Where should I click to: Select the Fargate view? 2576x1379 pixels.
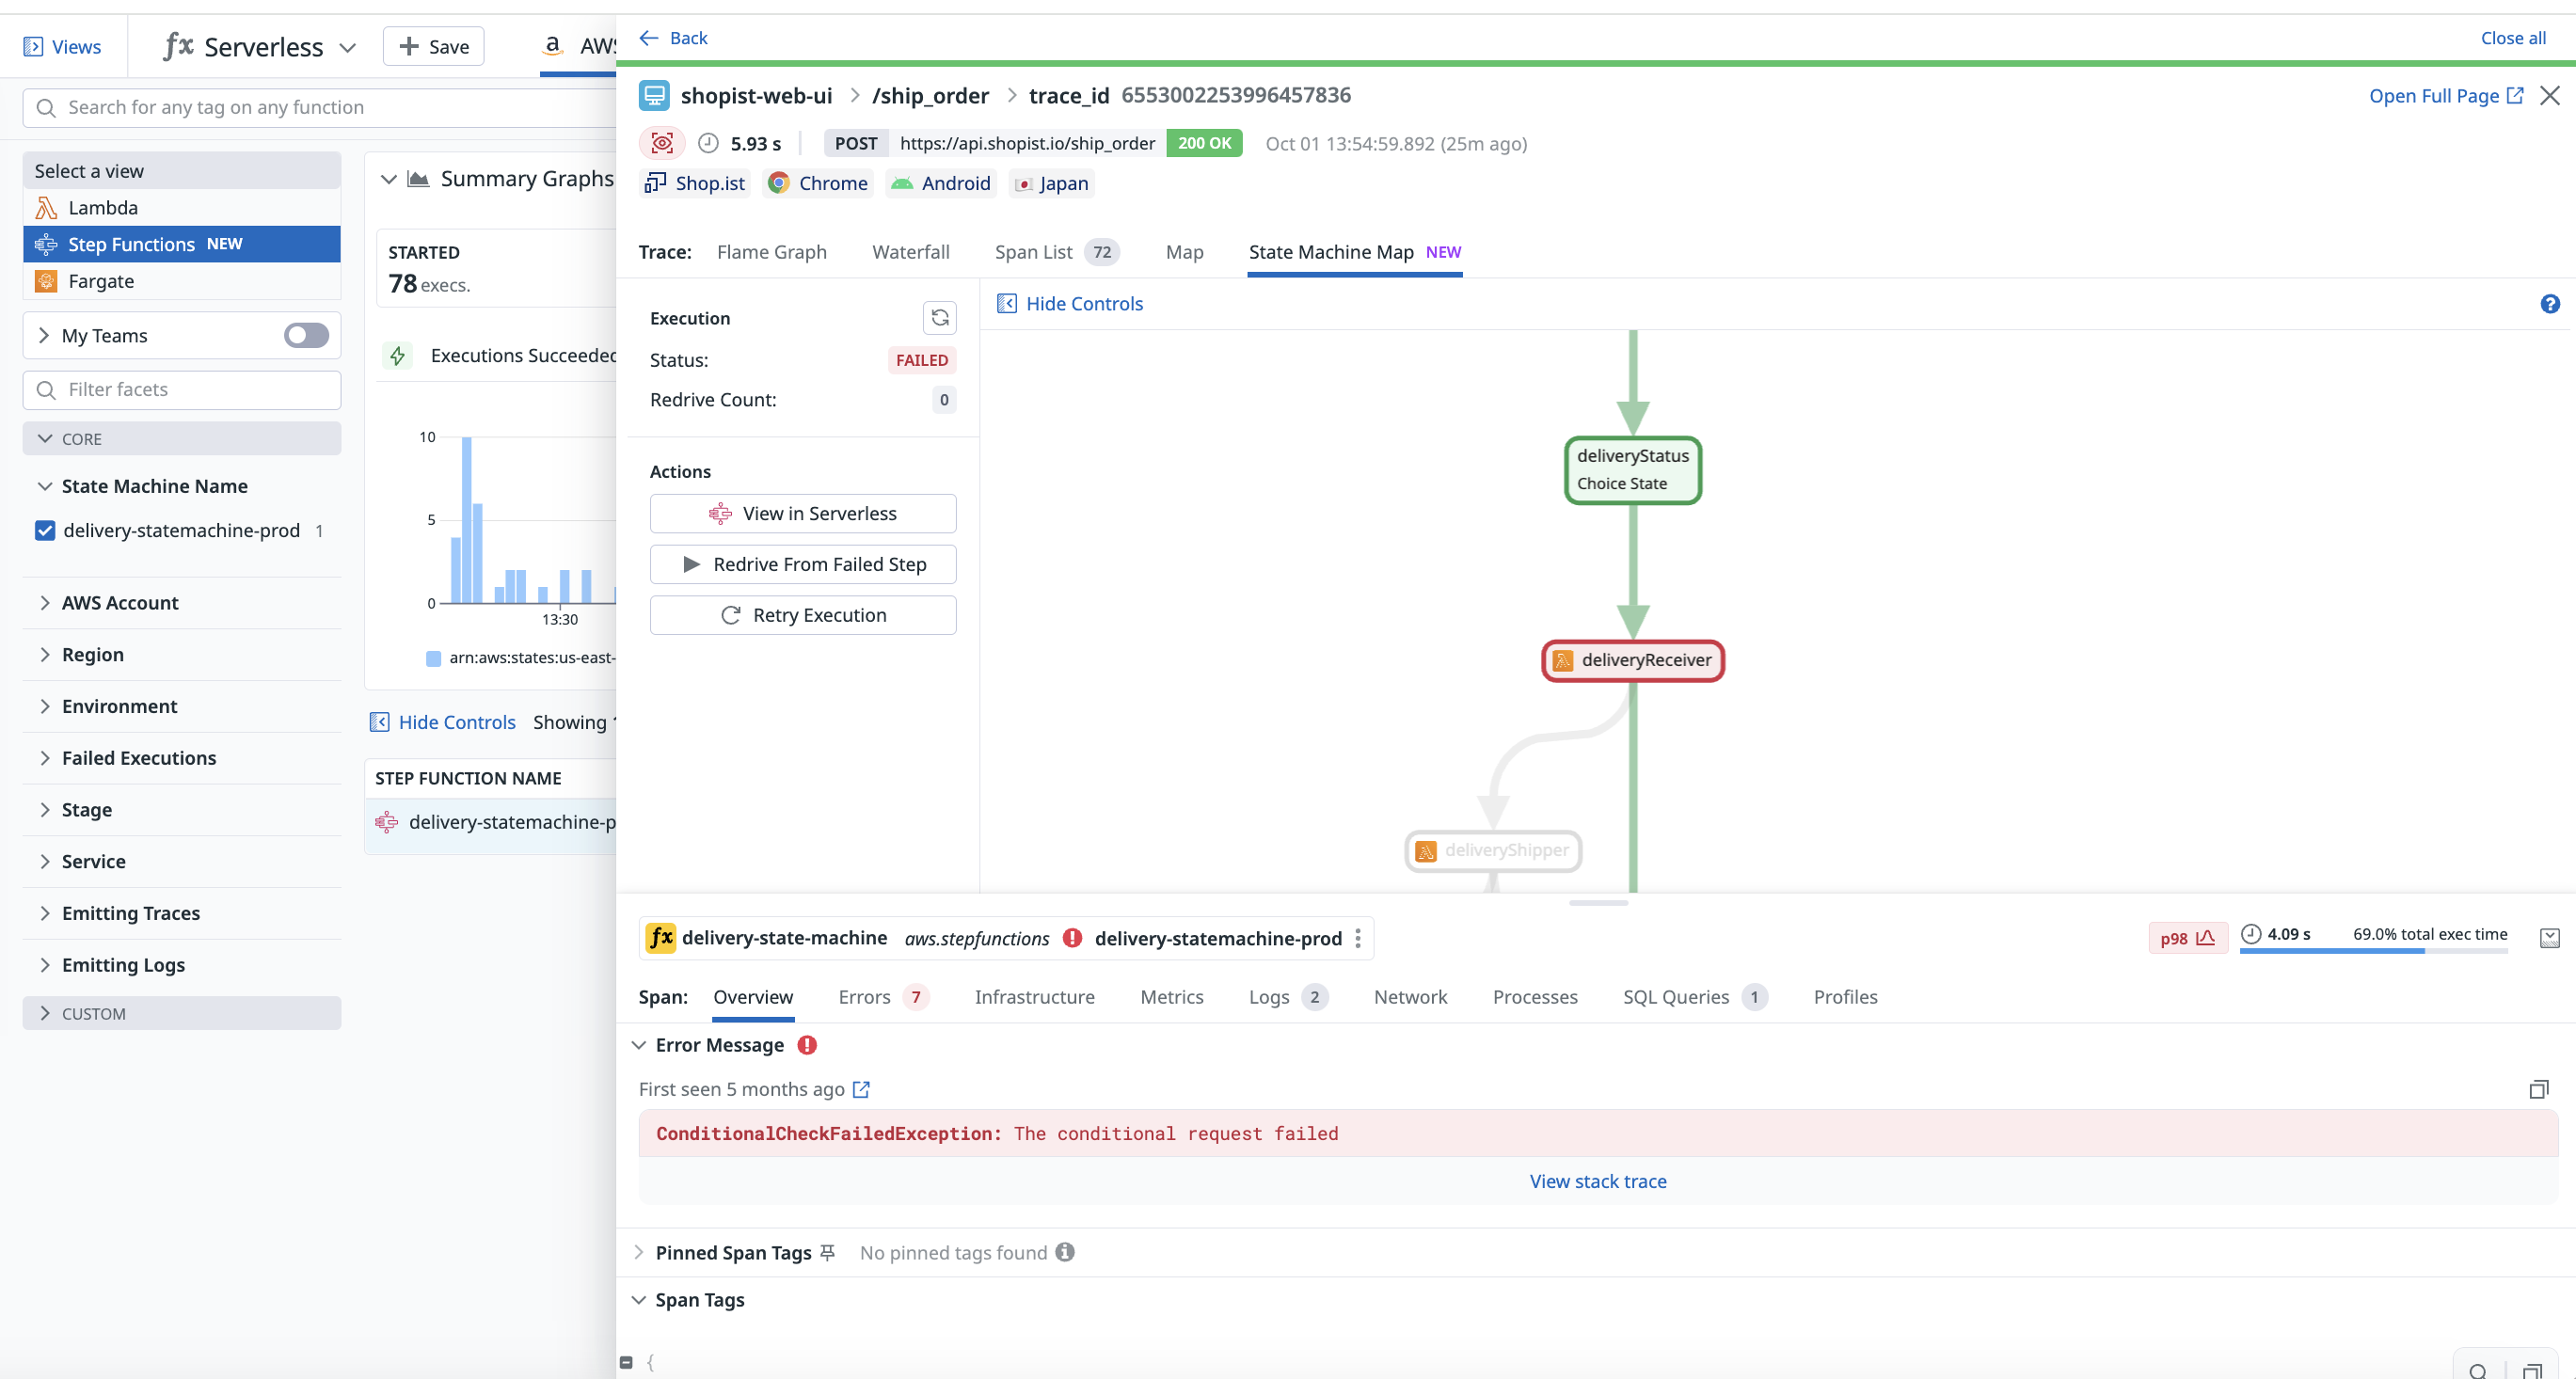pos(181,281)
